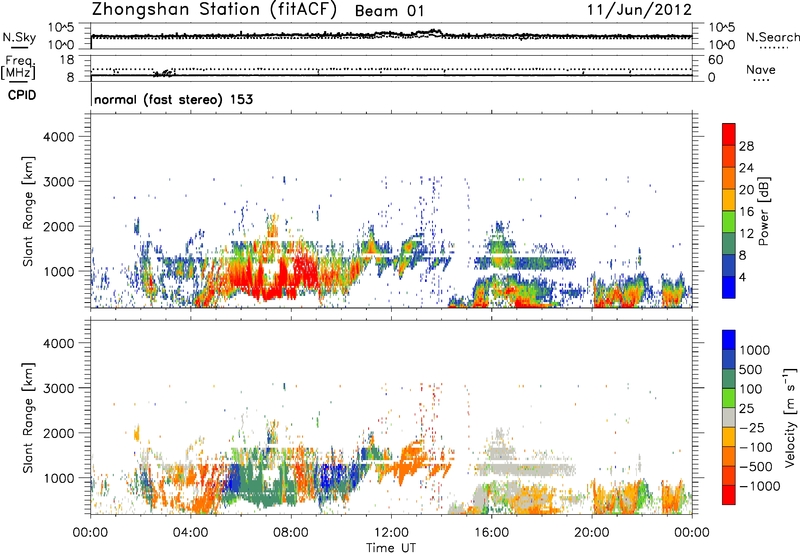The width and height of the screenshot is (800, 554).
Task: Click the 'Time UT' axis label
Action: 391,548
